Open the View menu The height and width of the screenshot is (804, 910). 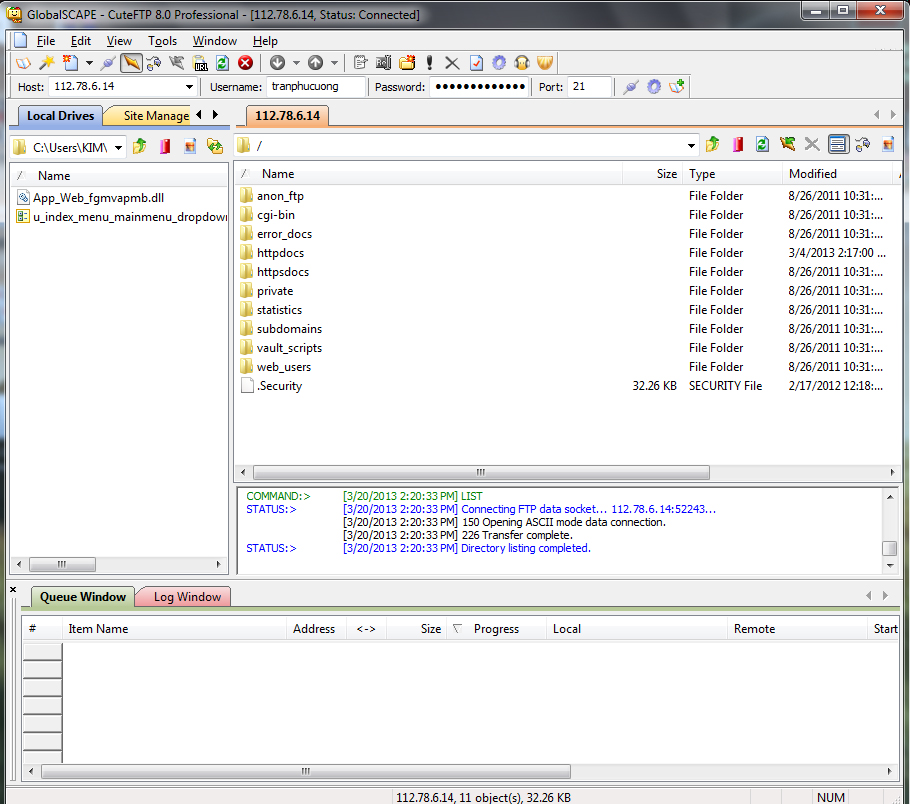(119, 41)
